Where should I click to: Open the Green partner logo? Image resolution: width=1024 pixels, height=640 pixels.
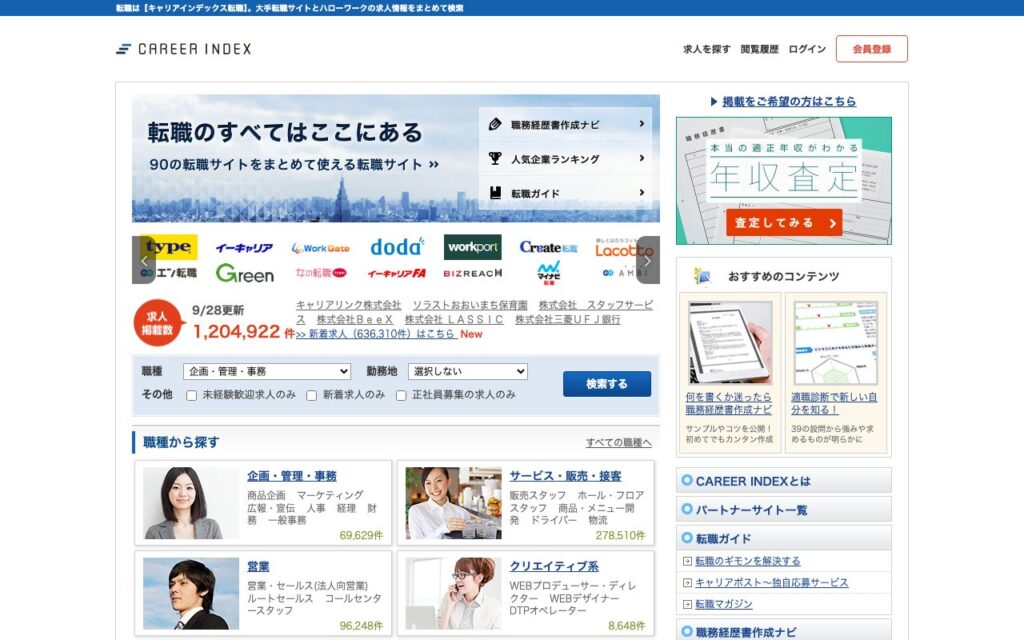(x=245, y=273)
